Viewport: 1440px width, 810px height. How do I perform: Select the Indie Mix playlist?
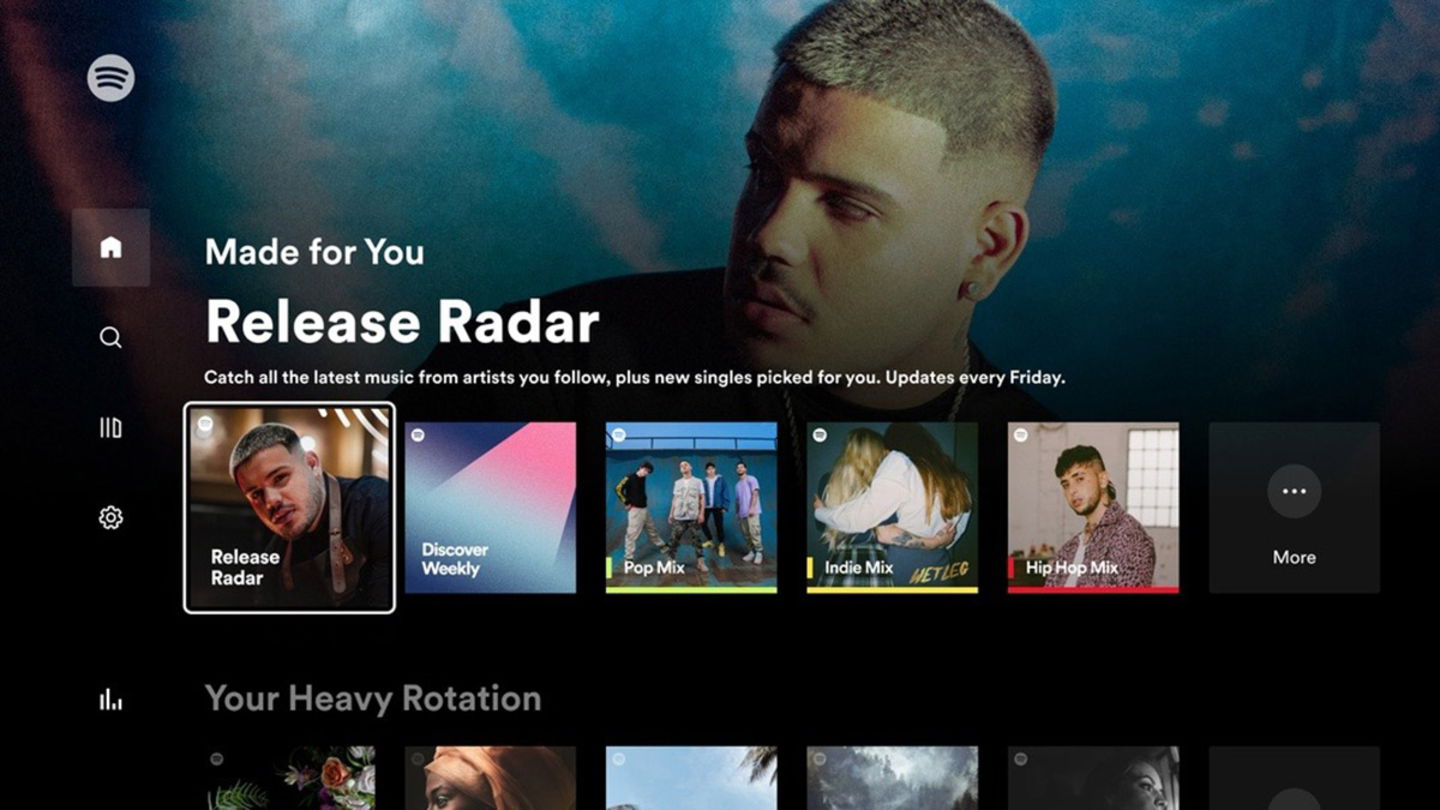pyautogui.click(x=892, y=507)
